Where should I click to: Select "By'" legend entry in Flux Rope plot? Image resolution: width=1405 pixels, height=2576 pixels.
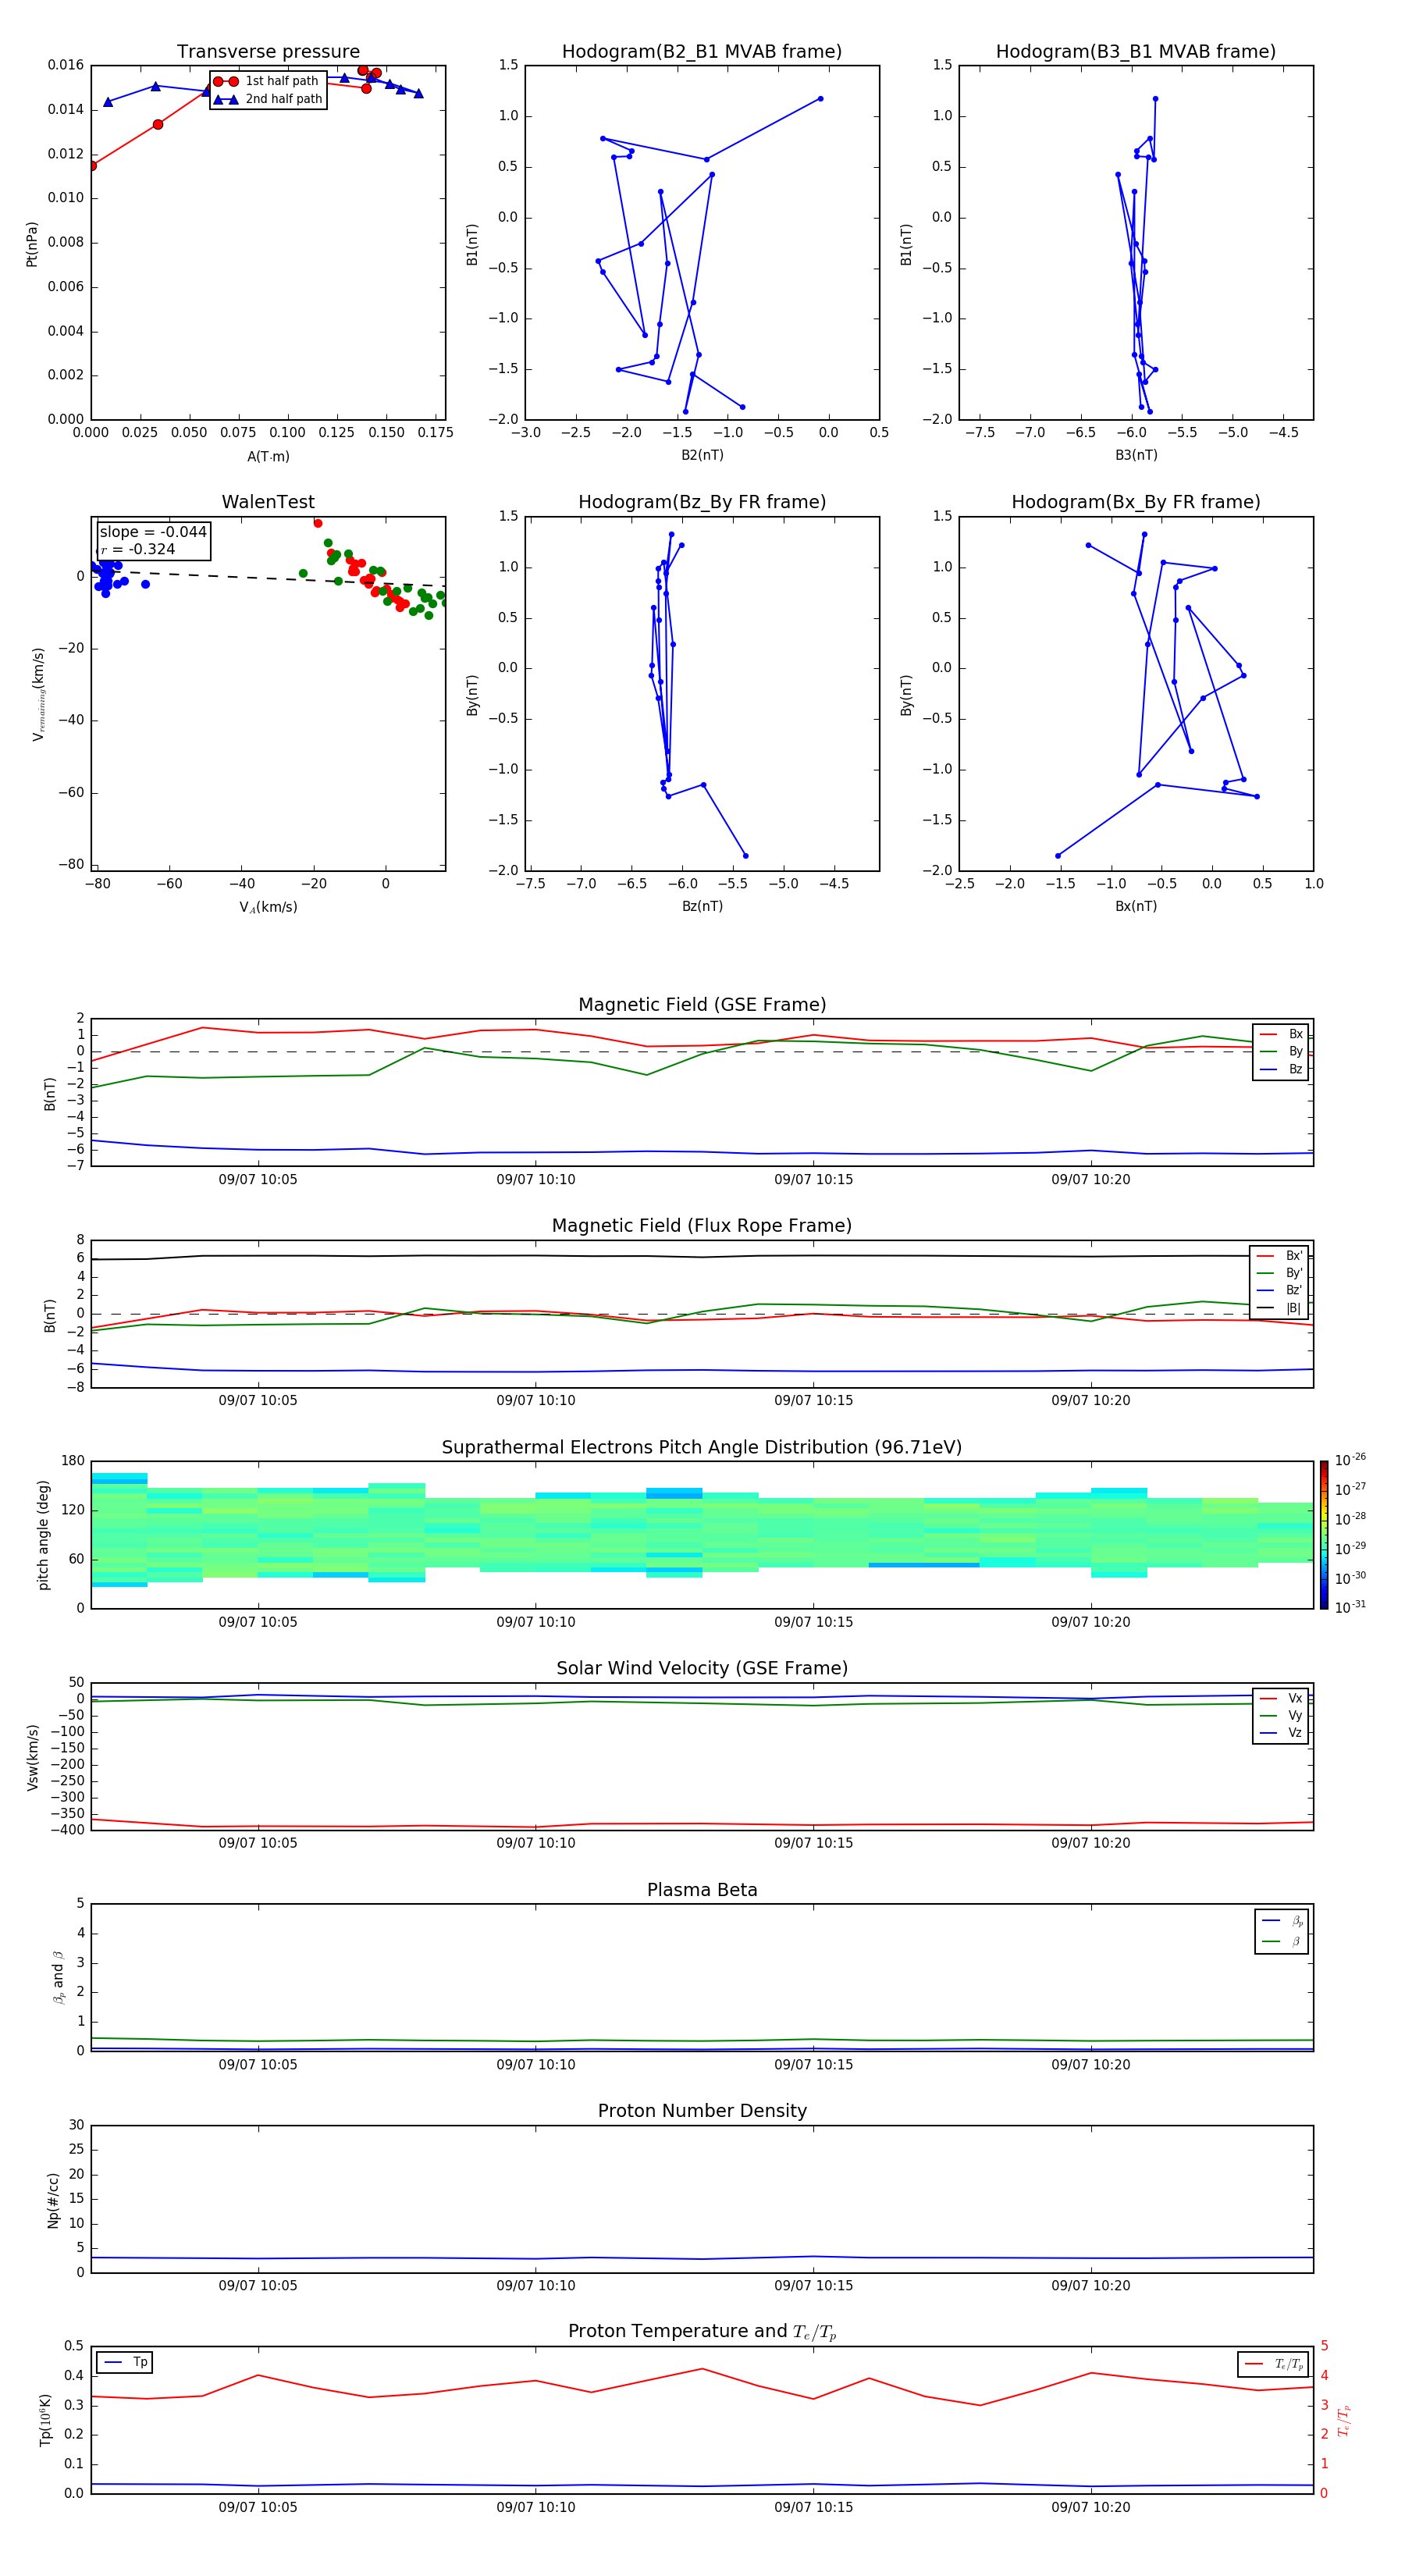point(1279,1273)
